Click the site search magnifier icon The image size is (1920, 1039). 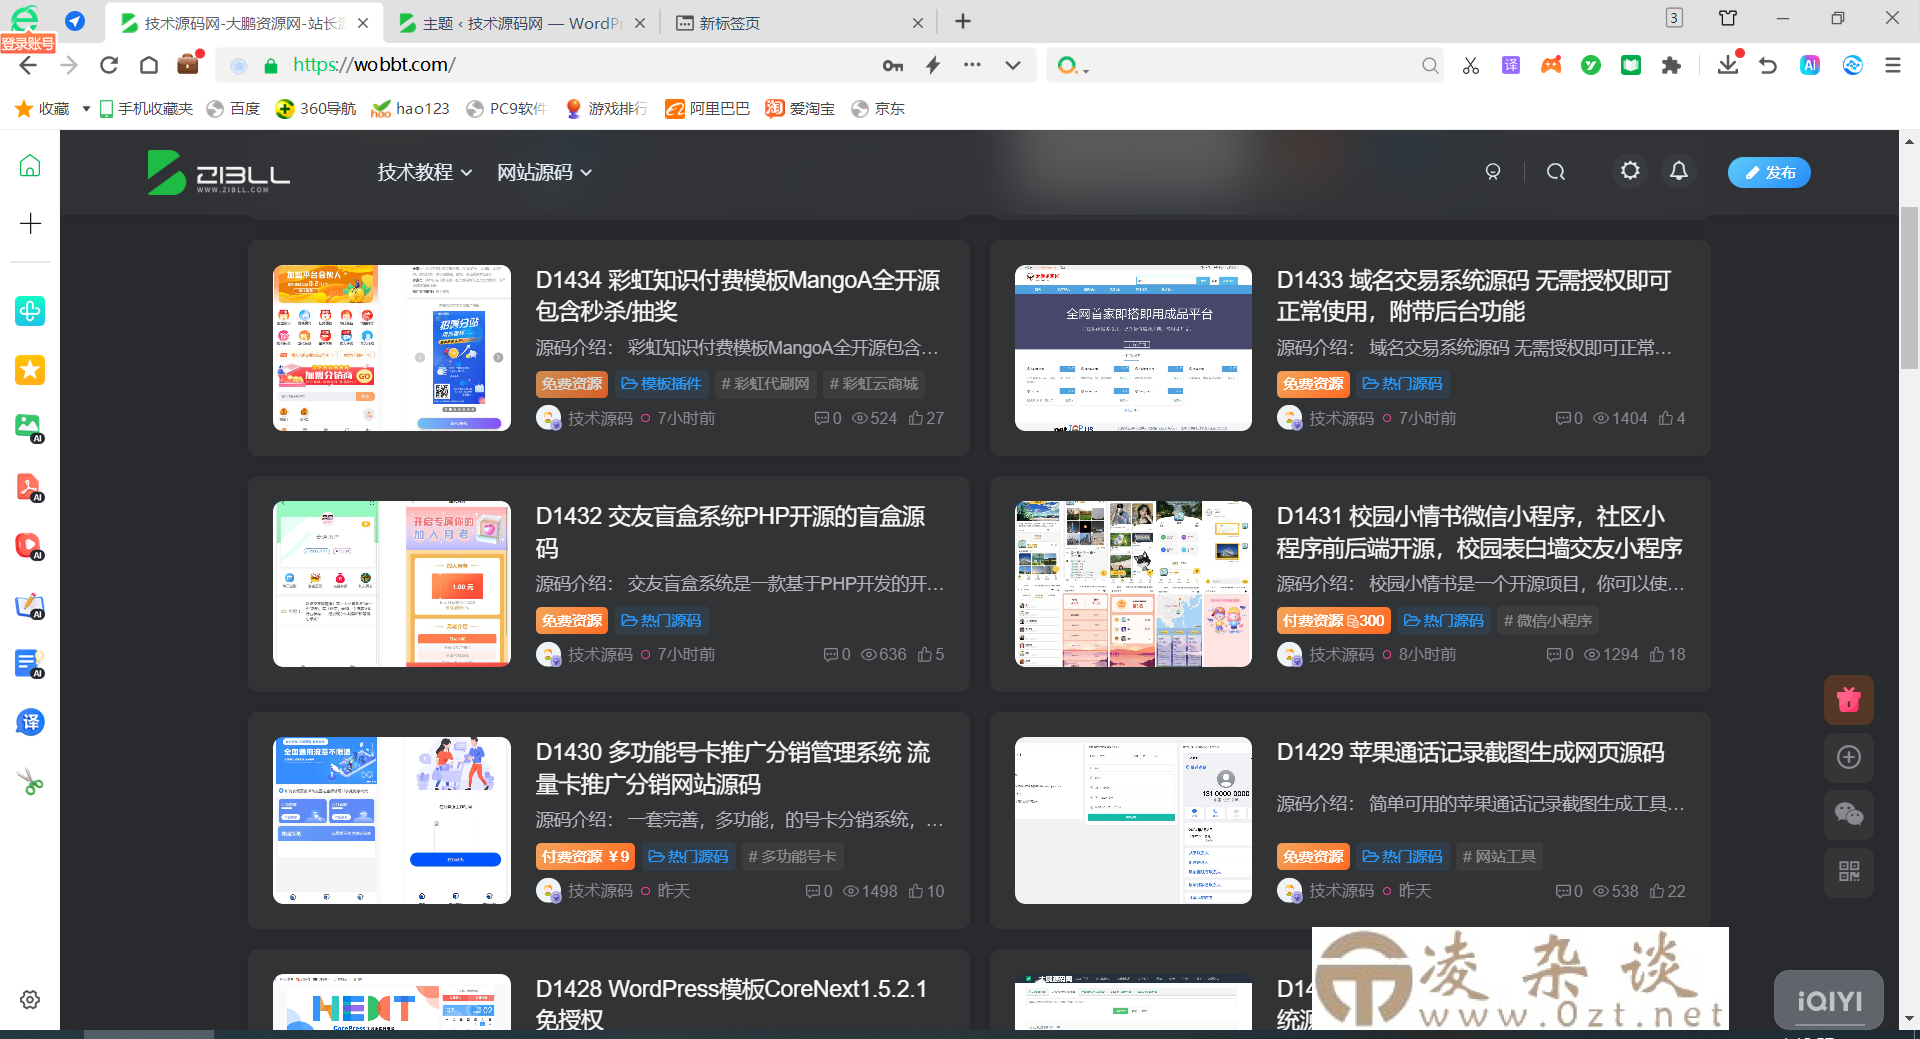(x=1556, y=172)
